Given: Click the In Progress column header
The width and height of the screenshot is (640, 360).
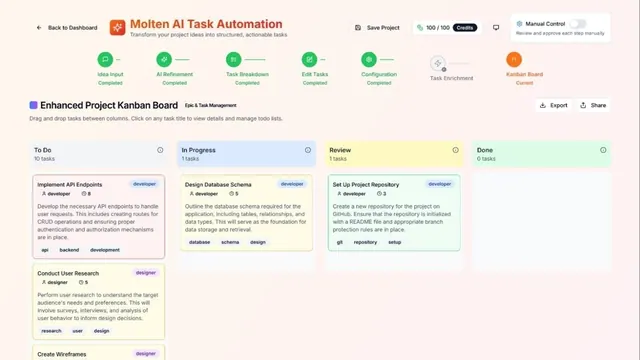Looking at the screenshot, I should 247,154.
